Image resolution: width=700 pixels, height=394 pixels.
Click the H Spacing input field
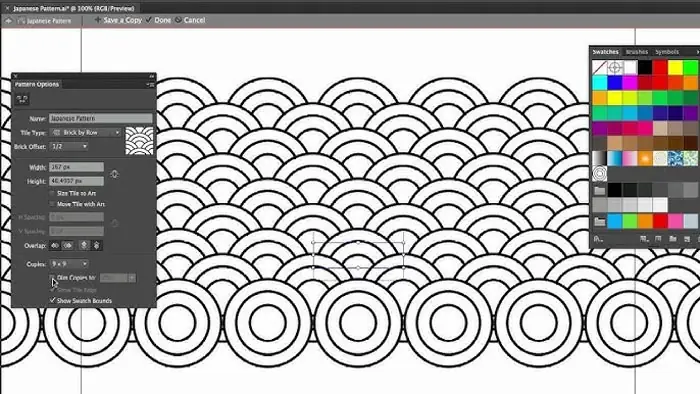tap(76, 217)
